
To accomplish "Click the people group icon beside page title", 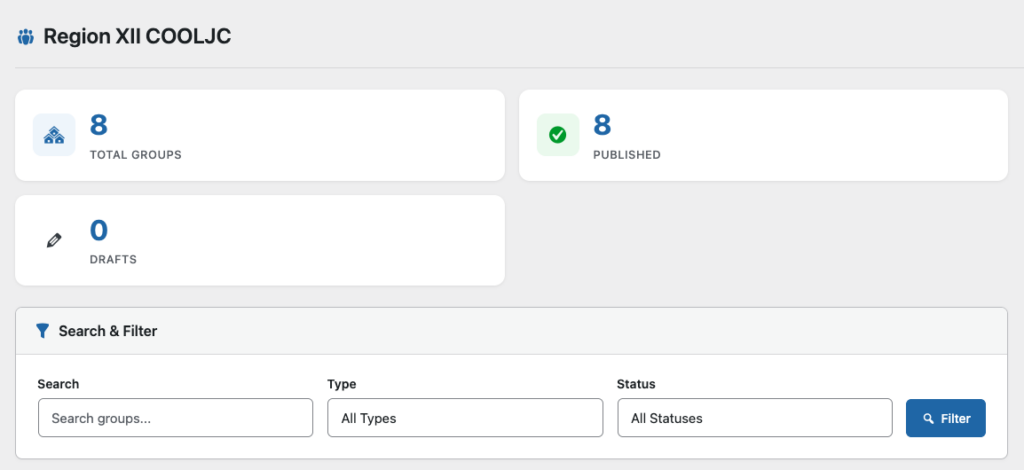I will point(25,37).
